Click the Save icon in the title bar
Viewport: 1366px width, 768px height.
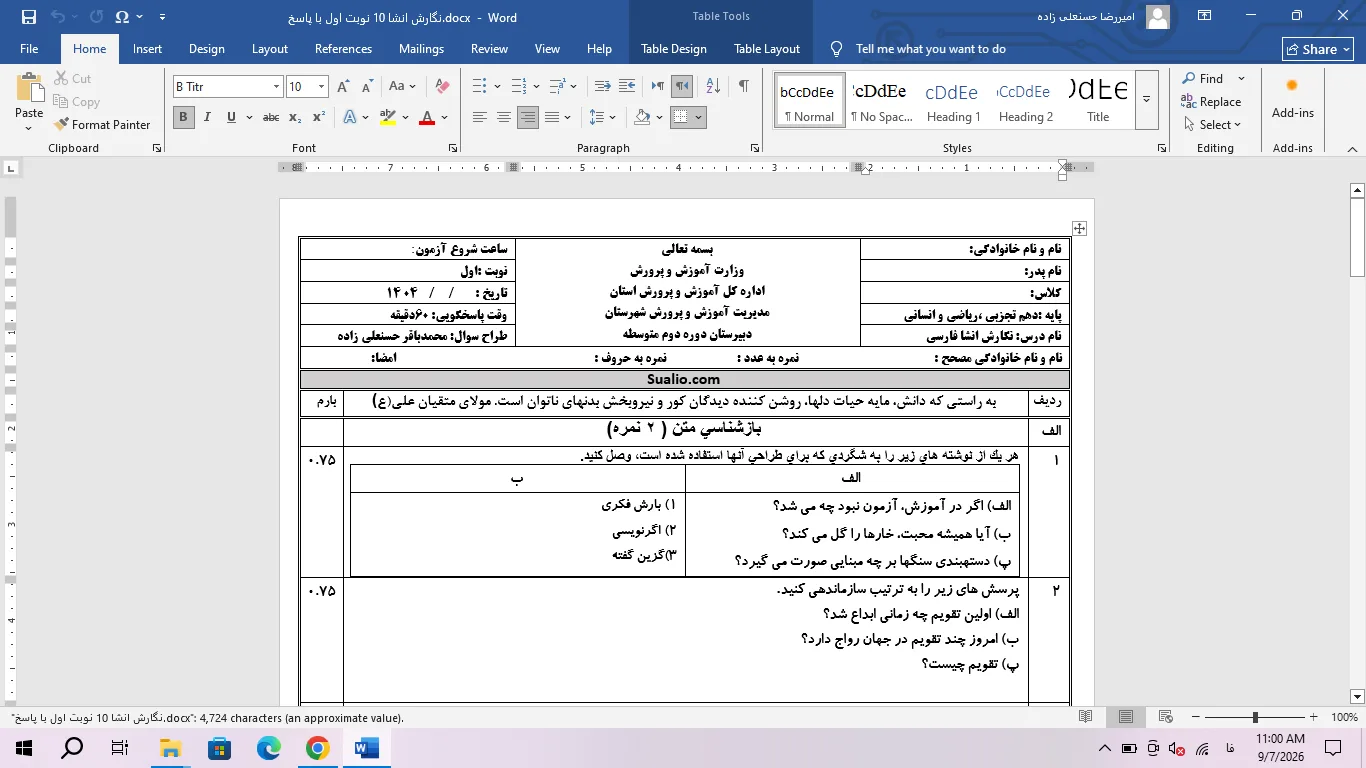28,17
